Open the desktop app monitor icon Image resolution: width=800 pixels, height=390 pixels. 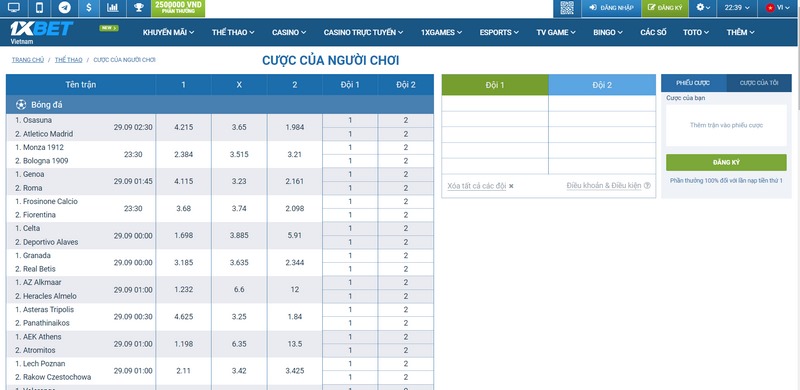point(14,8)
